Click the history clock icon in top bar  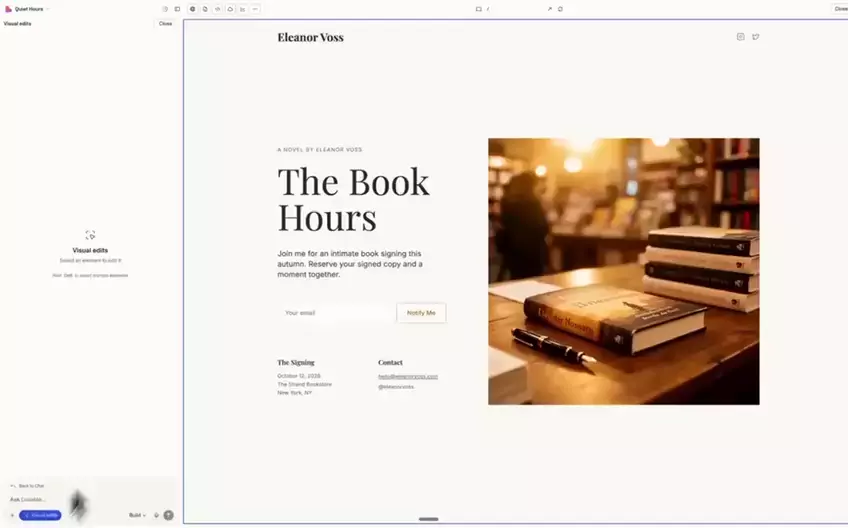(165, 9)
